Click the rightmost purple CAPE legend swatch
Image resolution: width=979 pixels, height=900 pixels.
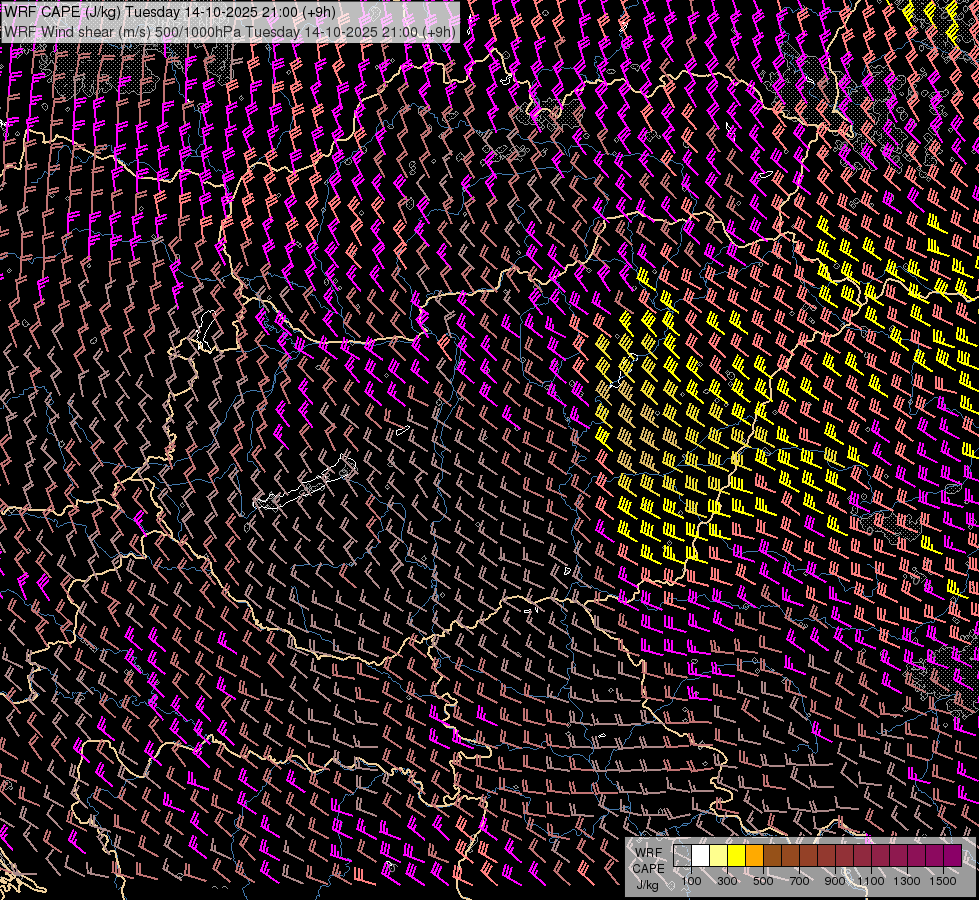click(x=952, y=856)
